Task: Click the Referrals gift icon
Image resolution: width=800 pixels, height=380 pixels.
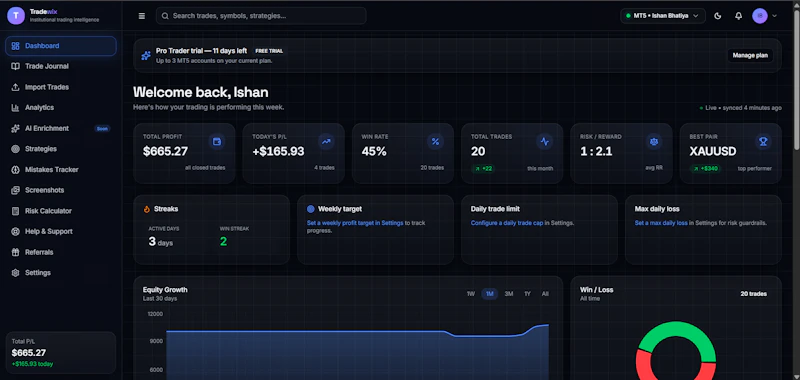Action: pos(15,252)
